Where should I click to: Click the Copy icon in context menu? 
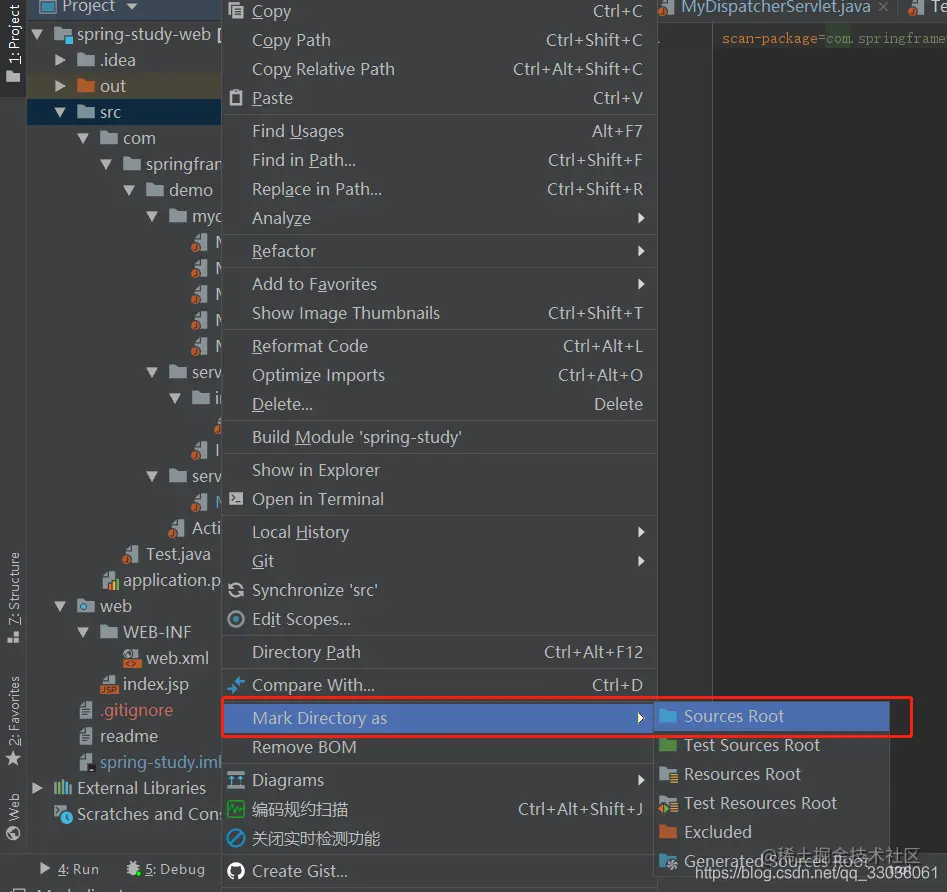tap(236, 10)
